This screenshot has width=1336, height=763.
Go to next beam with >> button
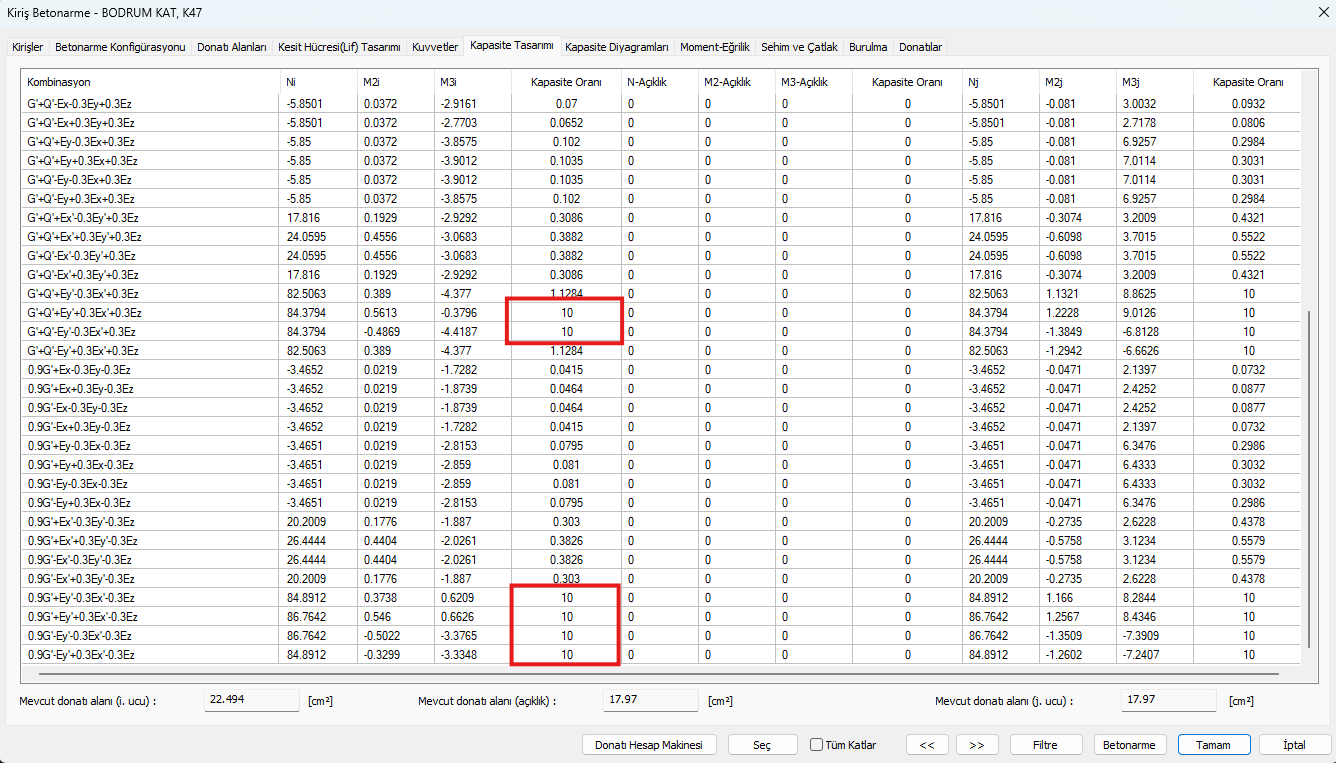977,745
